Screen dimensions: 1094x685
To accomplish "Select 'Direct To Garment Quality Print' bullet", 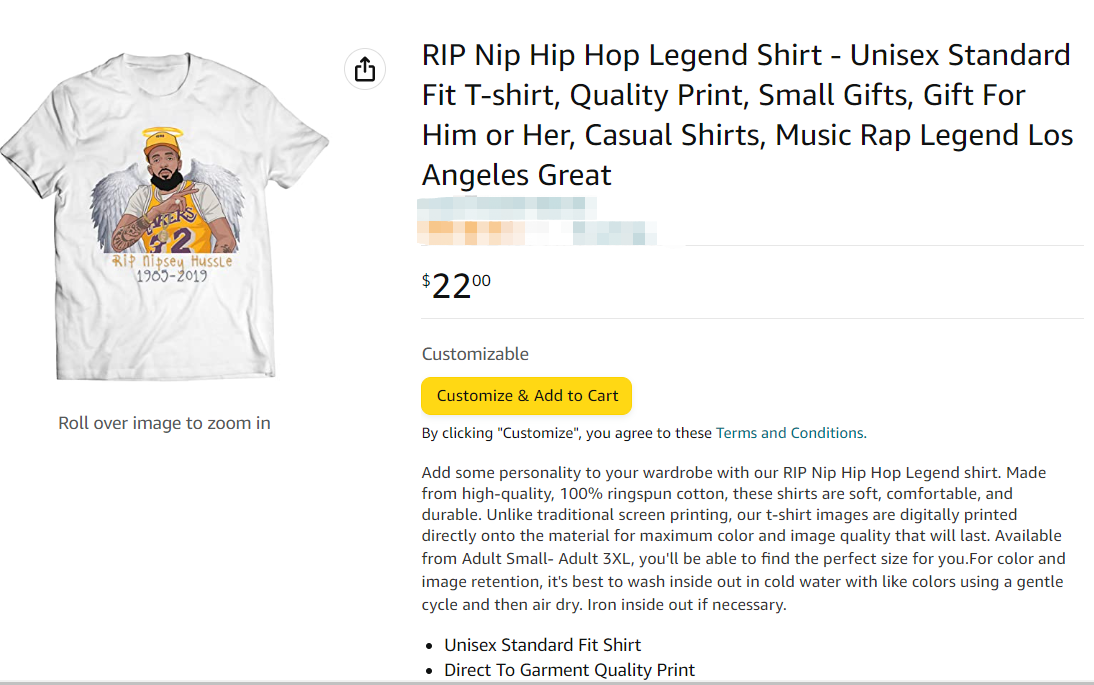I will point(569,670).
